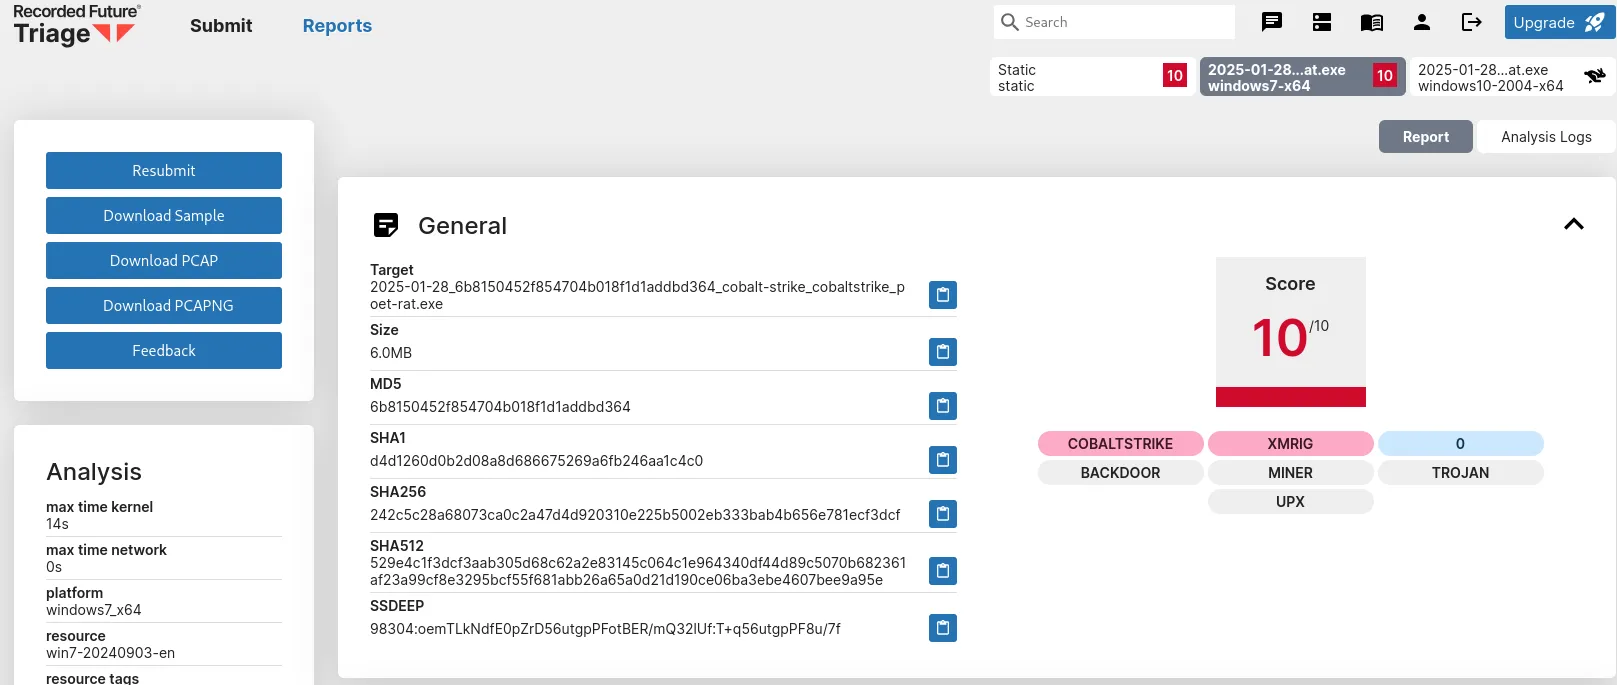Open the documentation book icon

[x=1372, y=22]
